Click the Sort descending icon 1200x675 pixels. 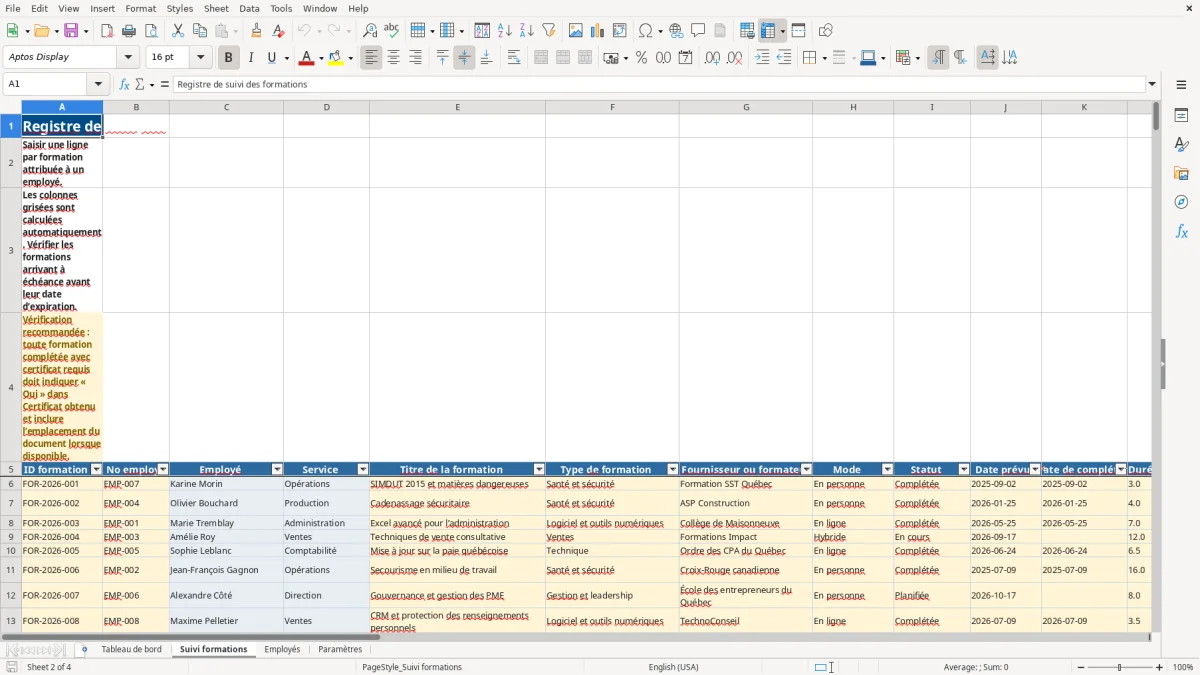pyautogui.click(x=527, y=31)
